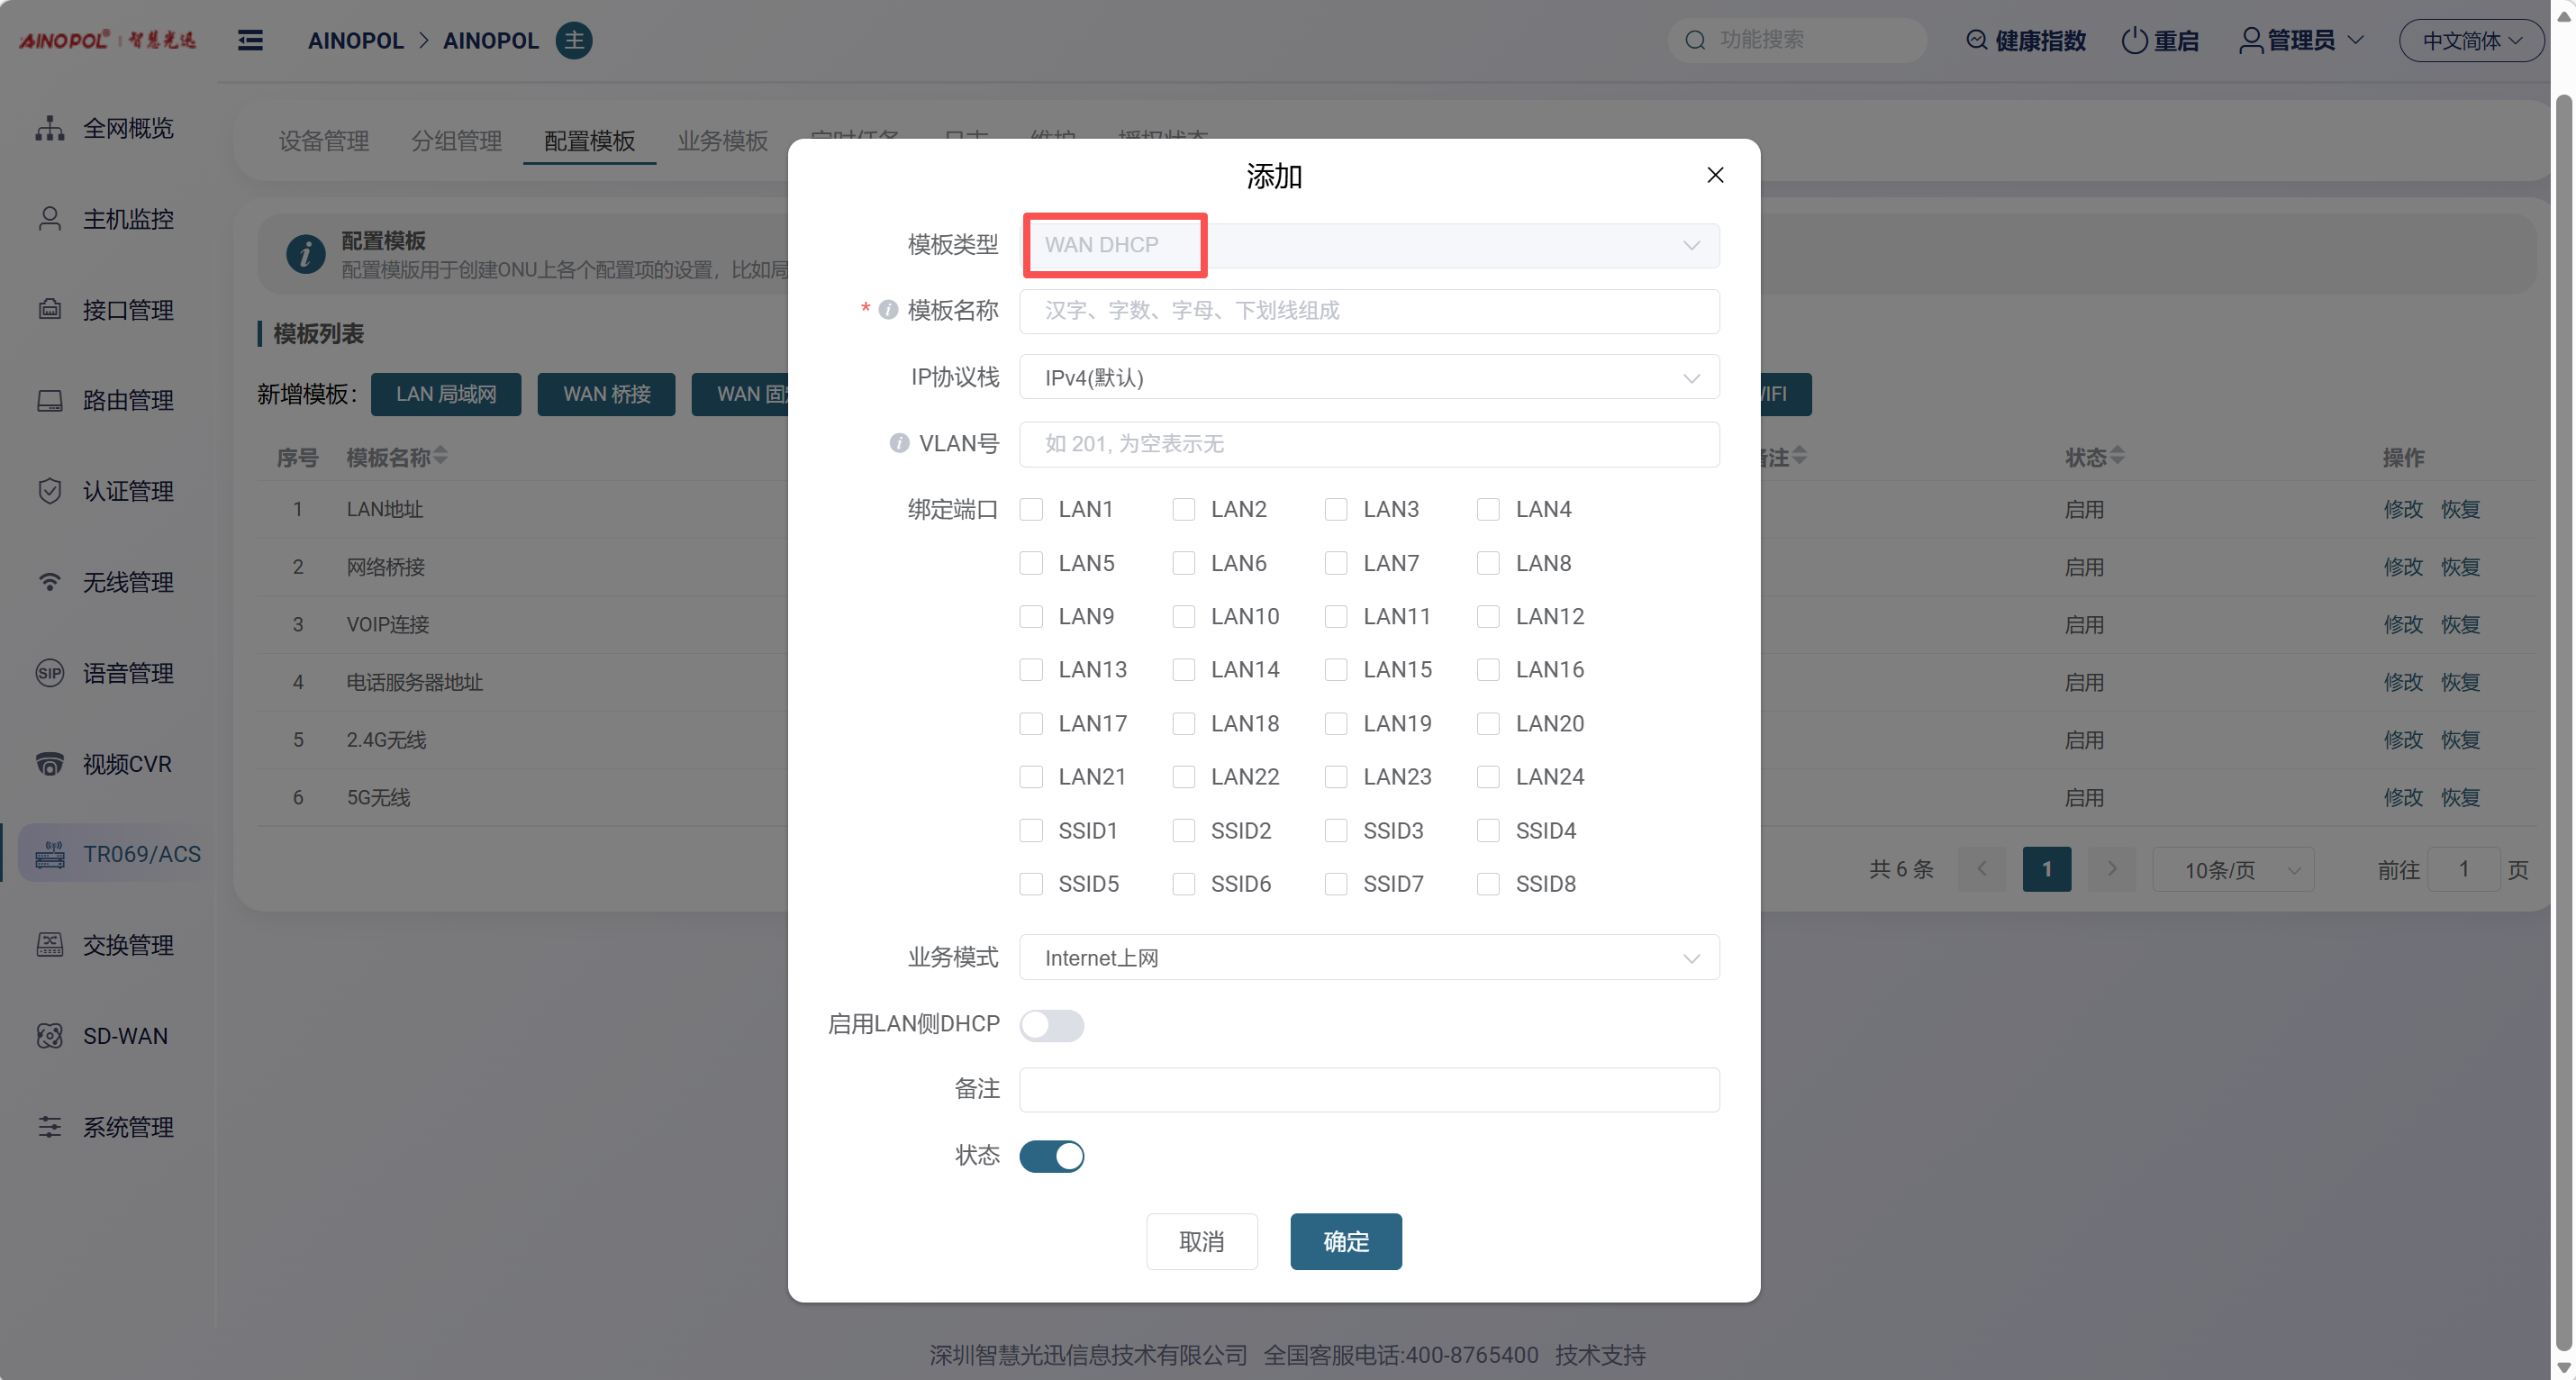Click the restart power icon
The width and height of the screenshot is (2576, 1380).
pyautogui.click(x=2133, y=40)
